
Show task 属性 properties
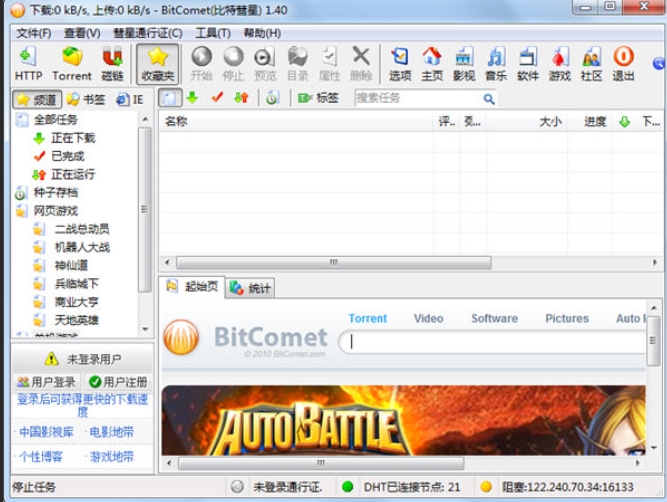pyautogui.click(x=329, y=64)
